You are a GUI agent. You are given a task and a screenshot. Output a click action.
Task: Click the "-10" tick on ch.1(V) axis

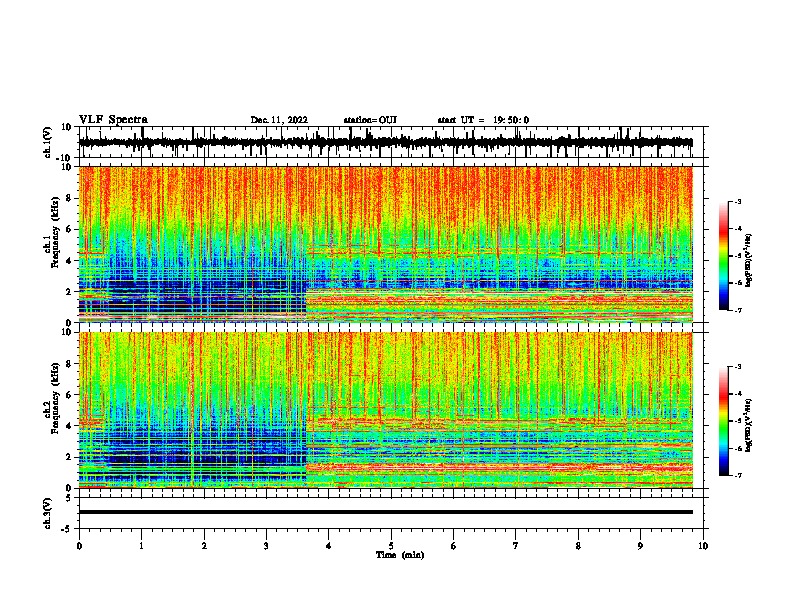(65, 157)
